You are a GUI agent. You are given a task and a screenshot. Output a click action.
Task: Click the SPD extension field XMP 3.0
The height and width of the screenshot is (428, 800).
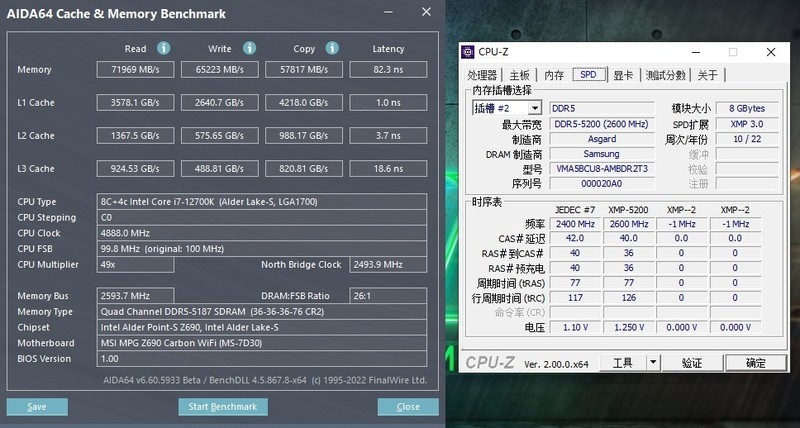(747, 124)
